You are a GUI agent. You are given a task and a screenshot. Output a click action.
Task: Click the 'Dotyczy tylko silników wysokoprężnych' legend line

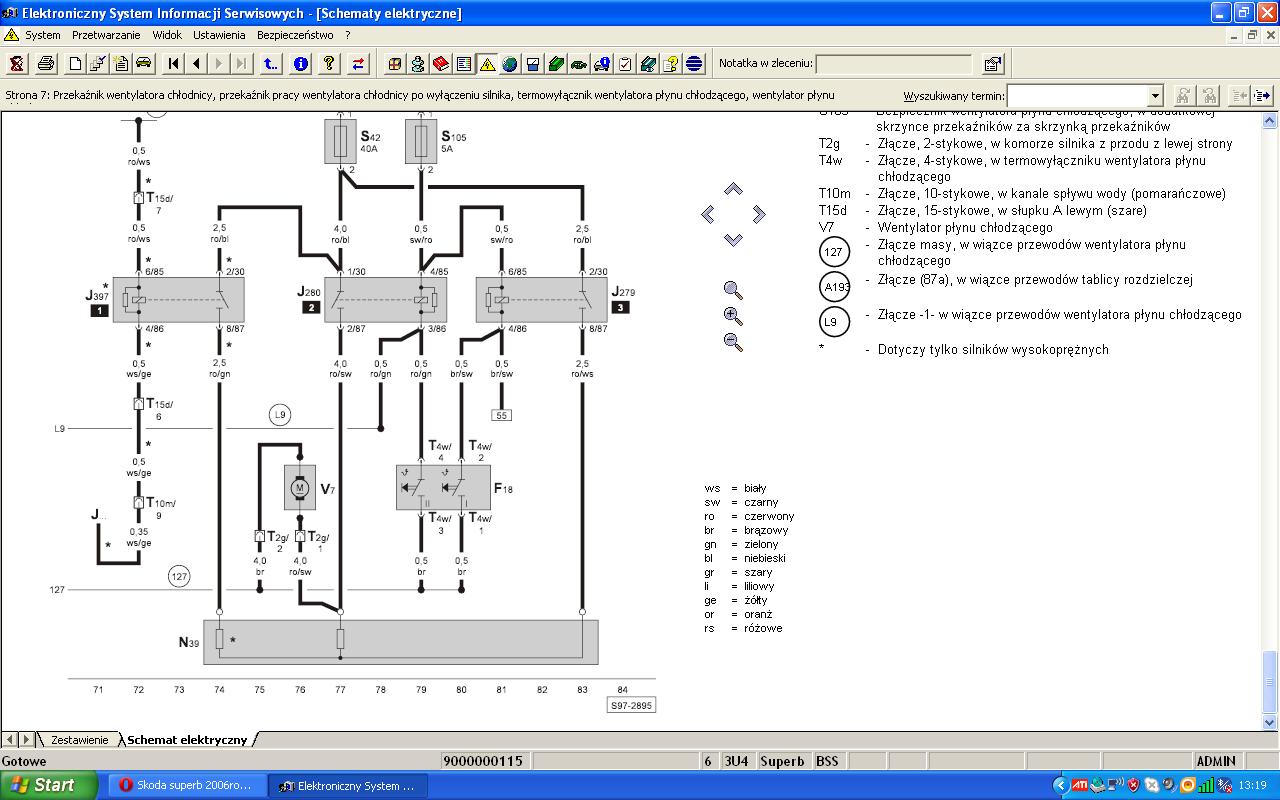[993, 350]
